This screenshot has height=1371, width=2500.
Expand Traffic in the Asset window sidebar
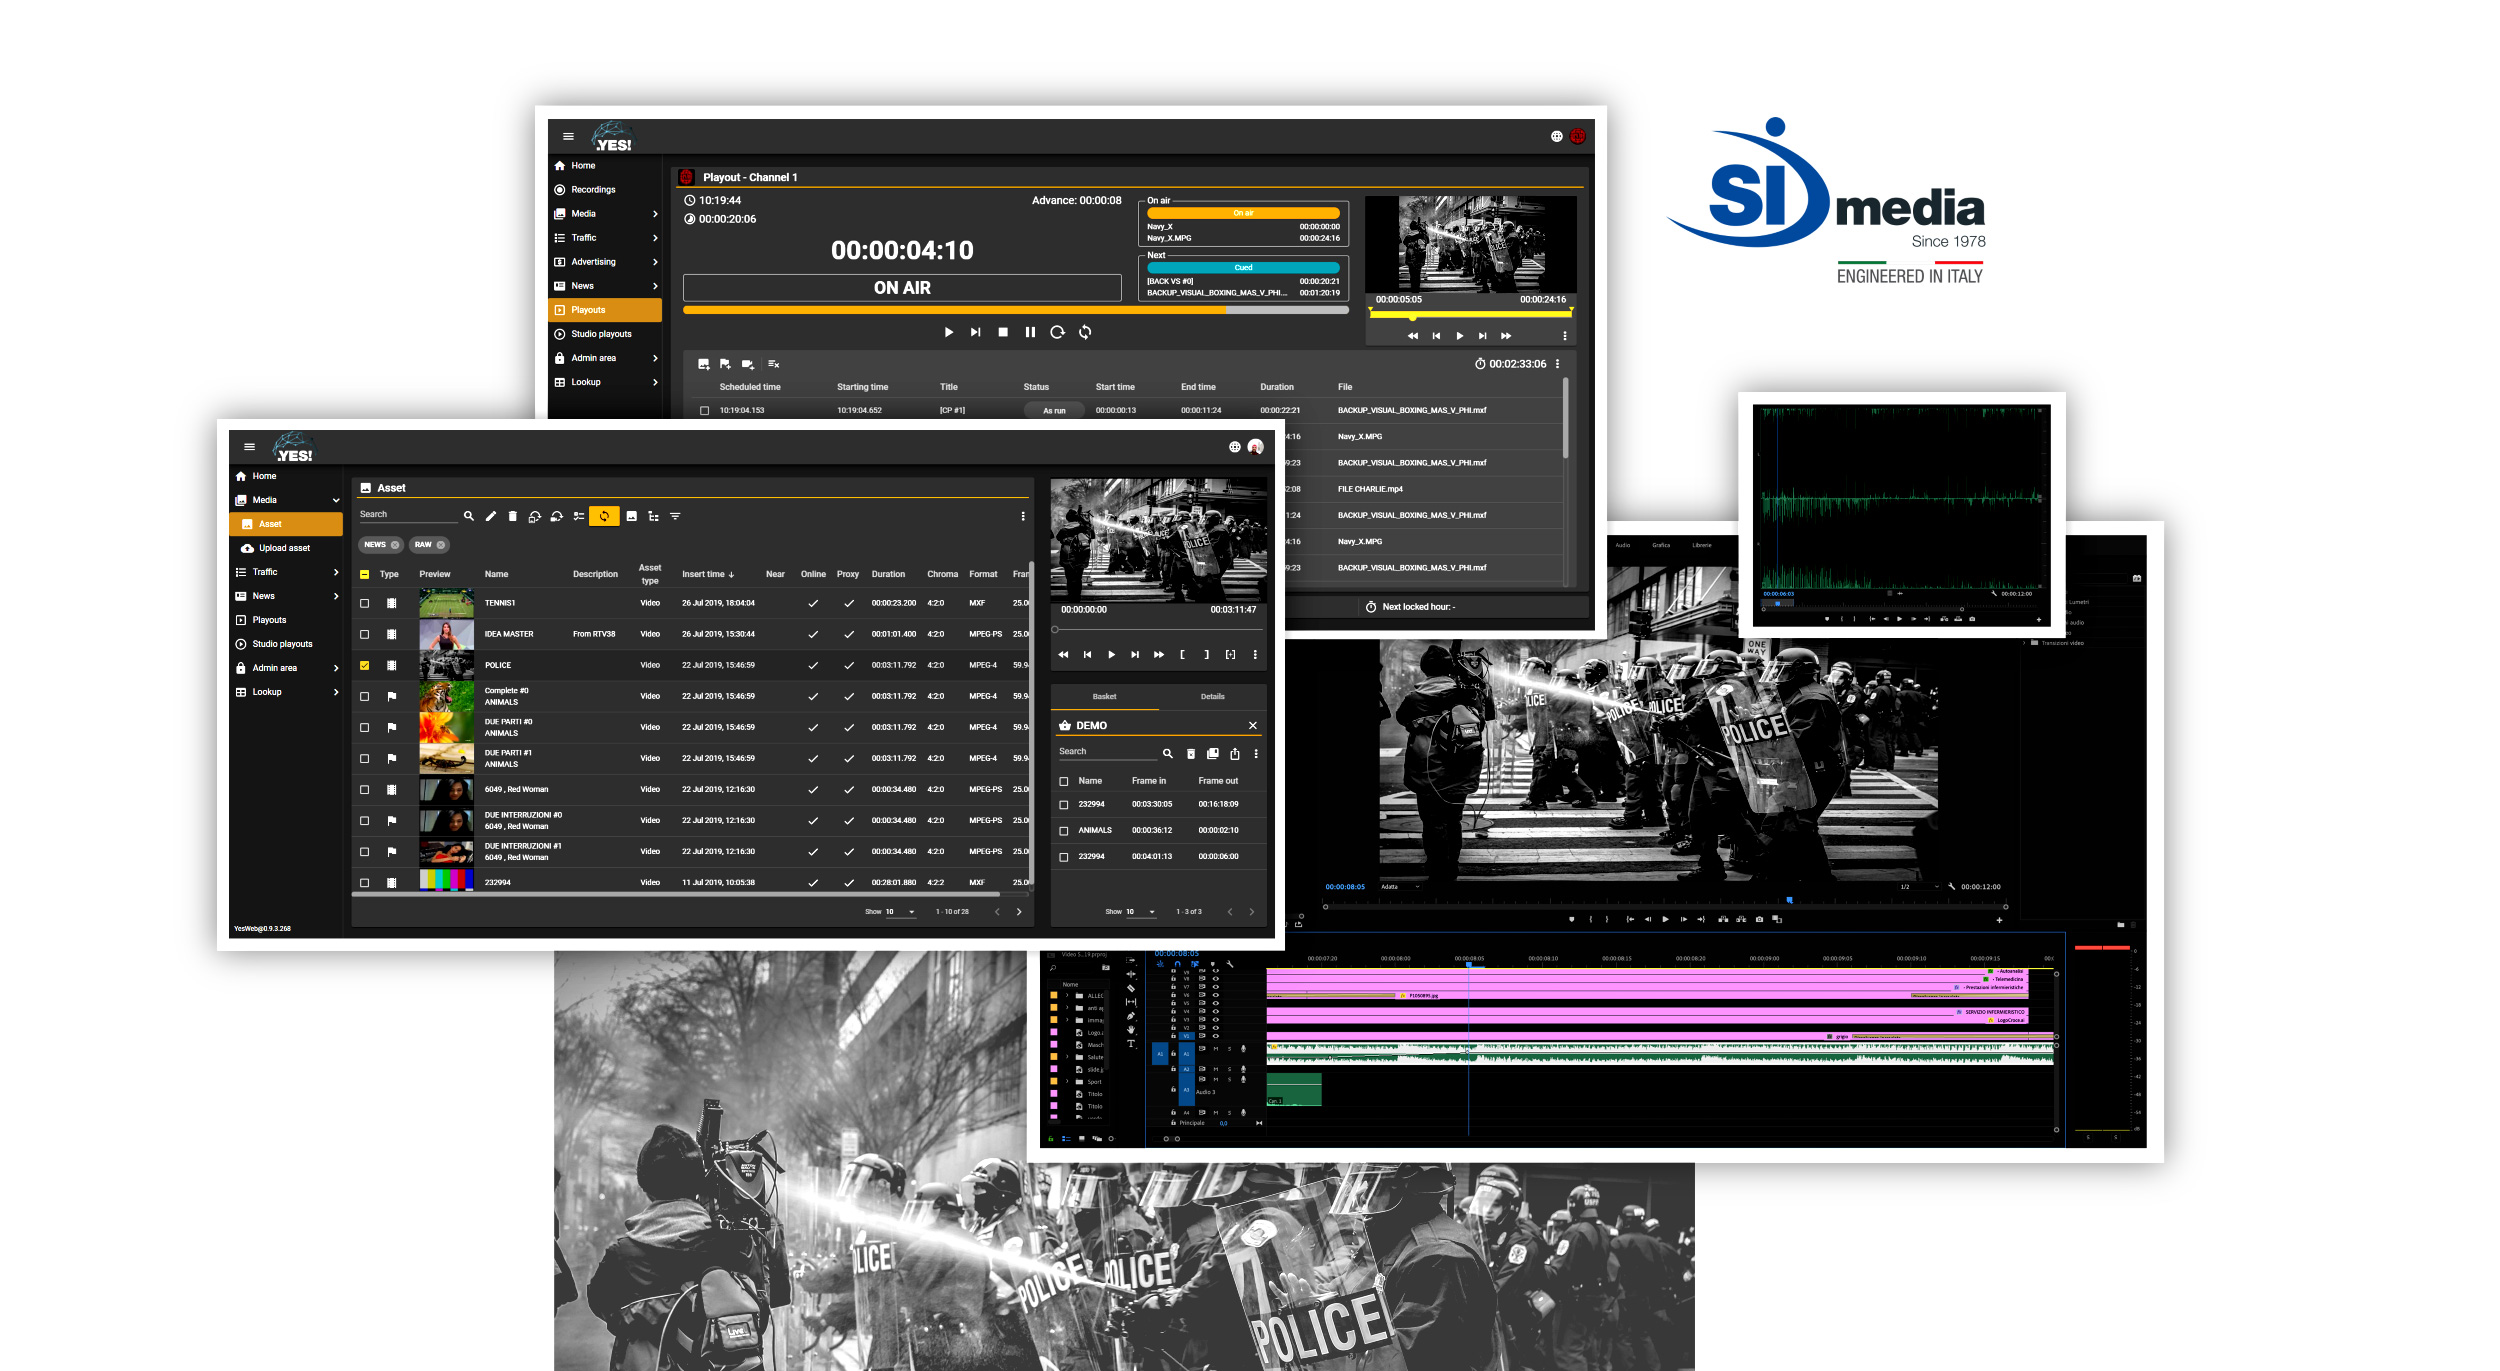tap(335, 572)
